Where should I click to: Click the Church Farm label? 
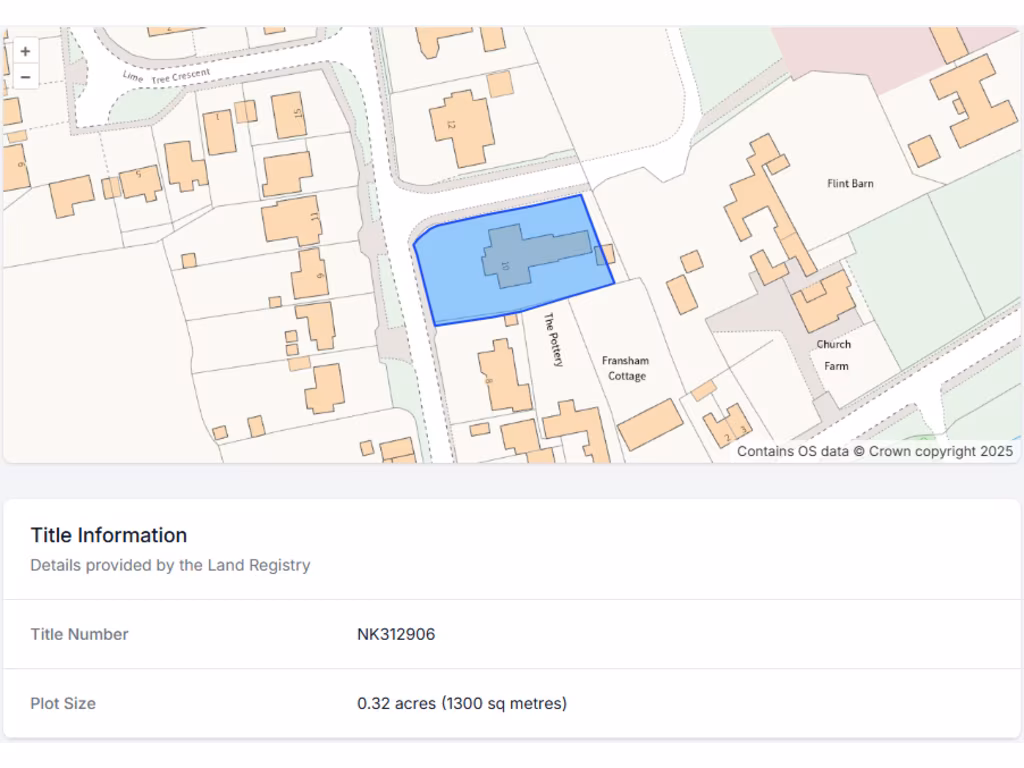pyautogui.click(x=834, y=355)
